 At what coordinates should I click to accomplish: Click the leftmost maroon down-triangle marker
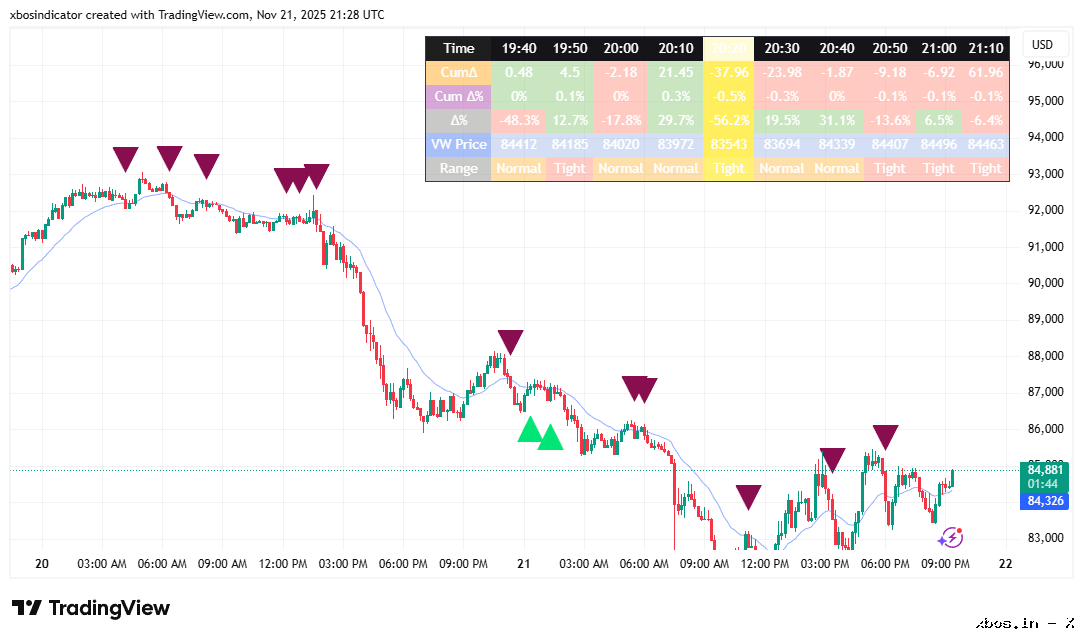(125, 158)
